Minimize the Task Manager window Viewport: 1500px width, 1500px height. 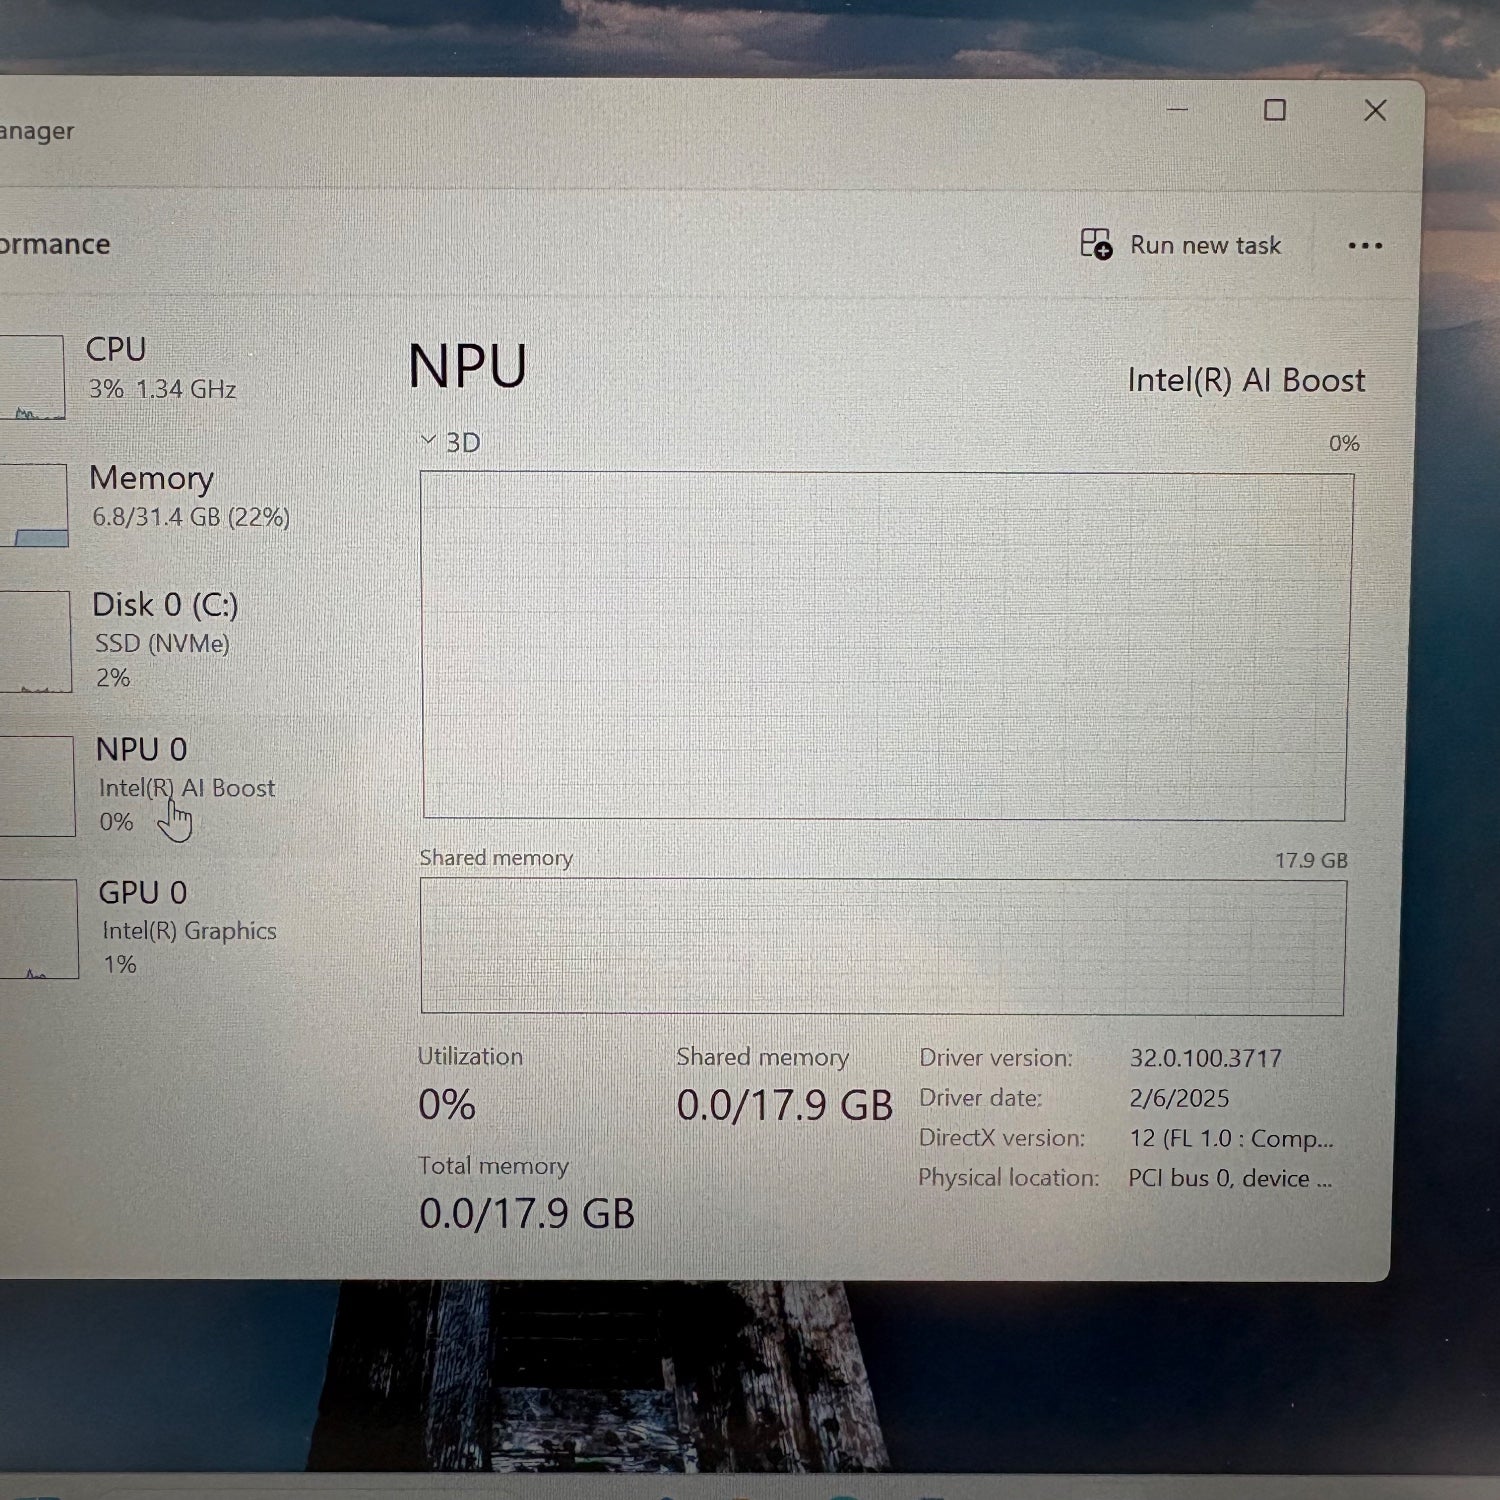tap(1177, 110)
